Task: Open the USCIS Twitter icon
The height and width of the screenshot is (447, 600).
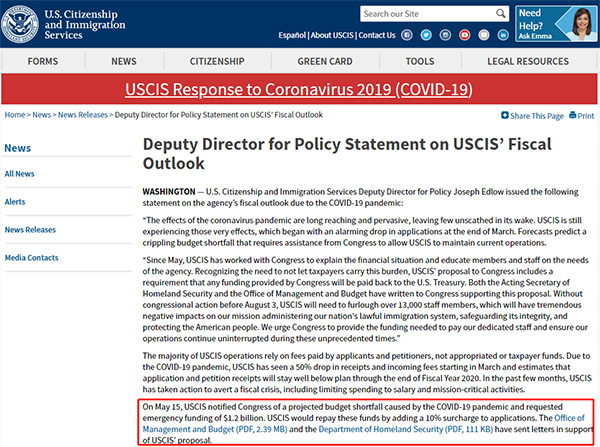Action: point(426,35)
